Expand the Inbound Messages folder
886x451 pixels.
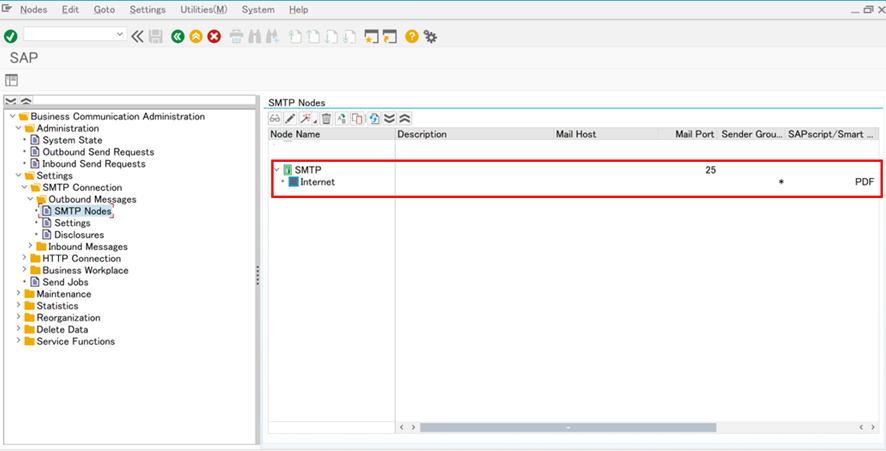pos(30,247)
